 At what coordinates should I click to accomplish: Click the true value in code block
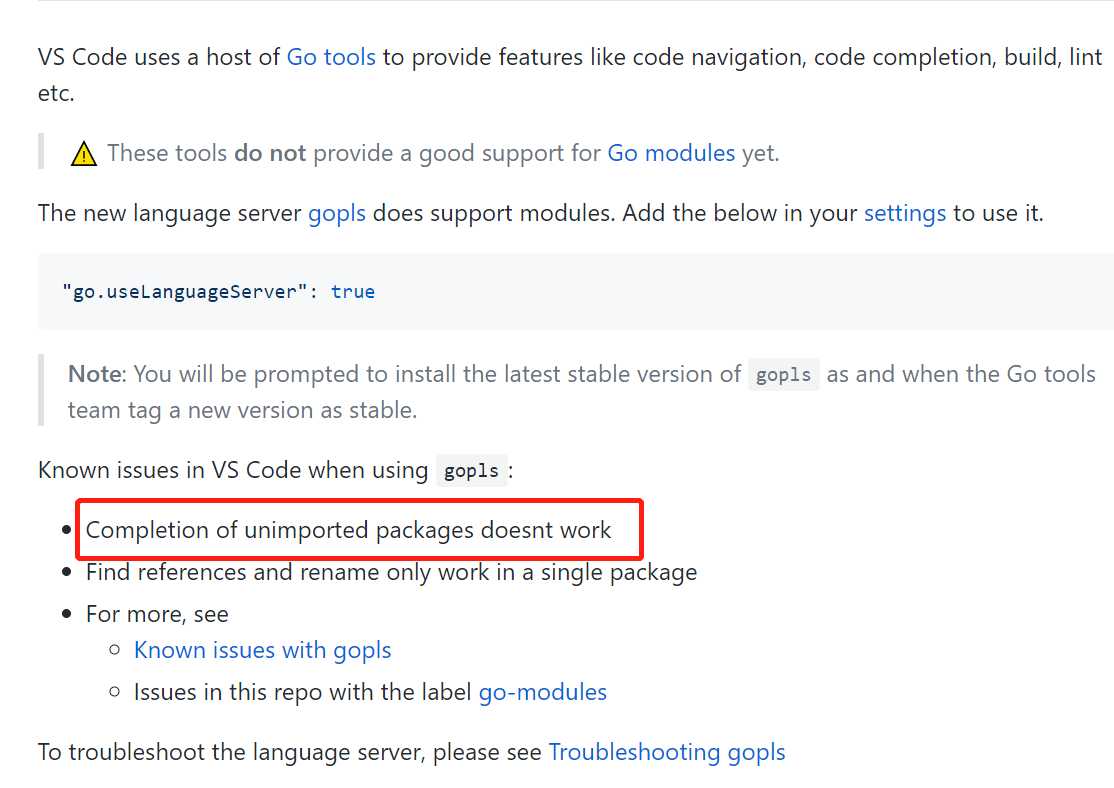353,291
